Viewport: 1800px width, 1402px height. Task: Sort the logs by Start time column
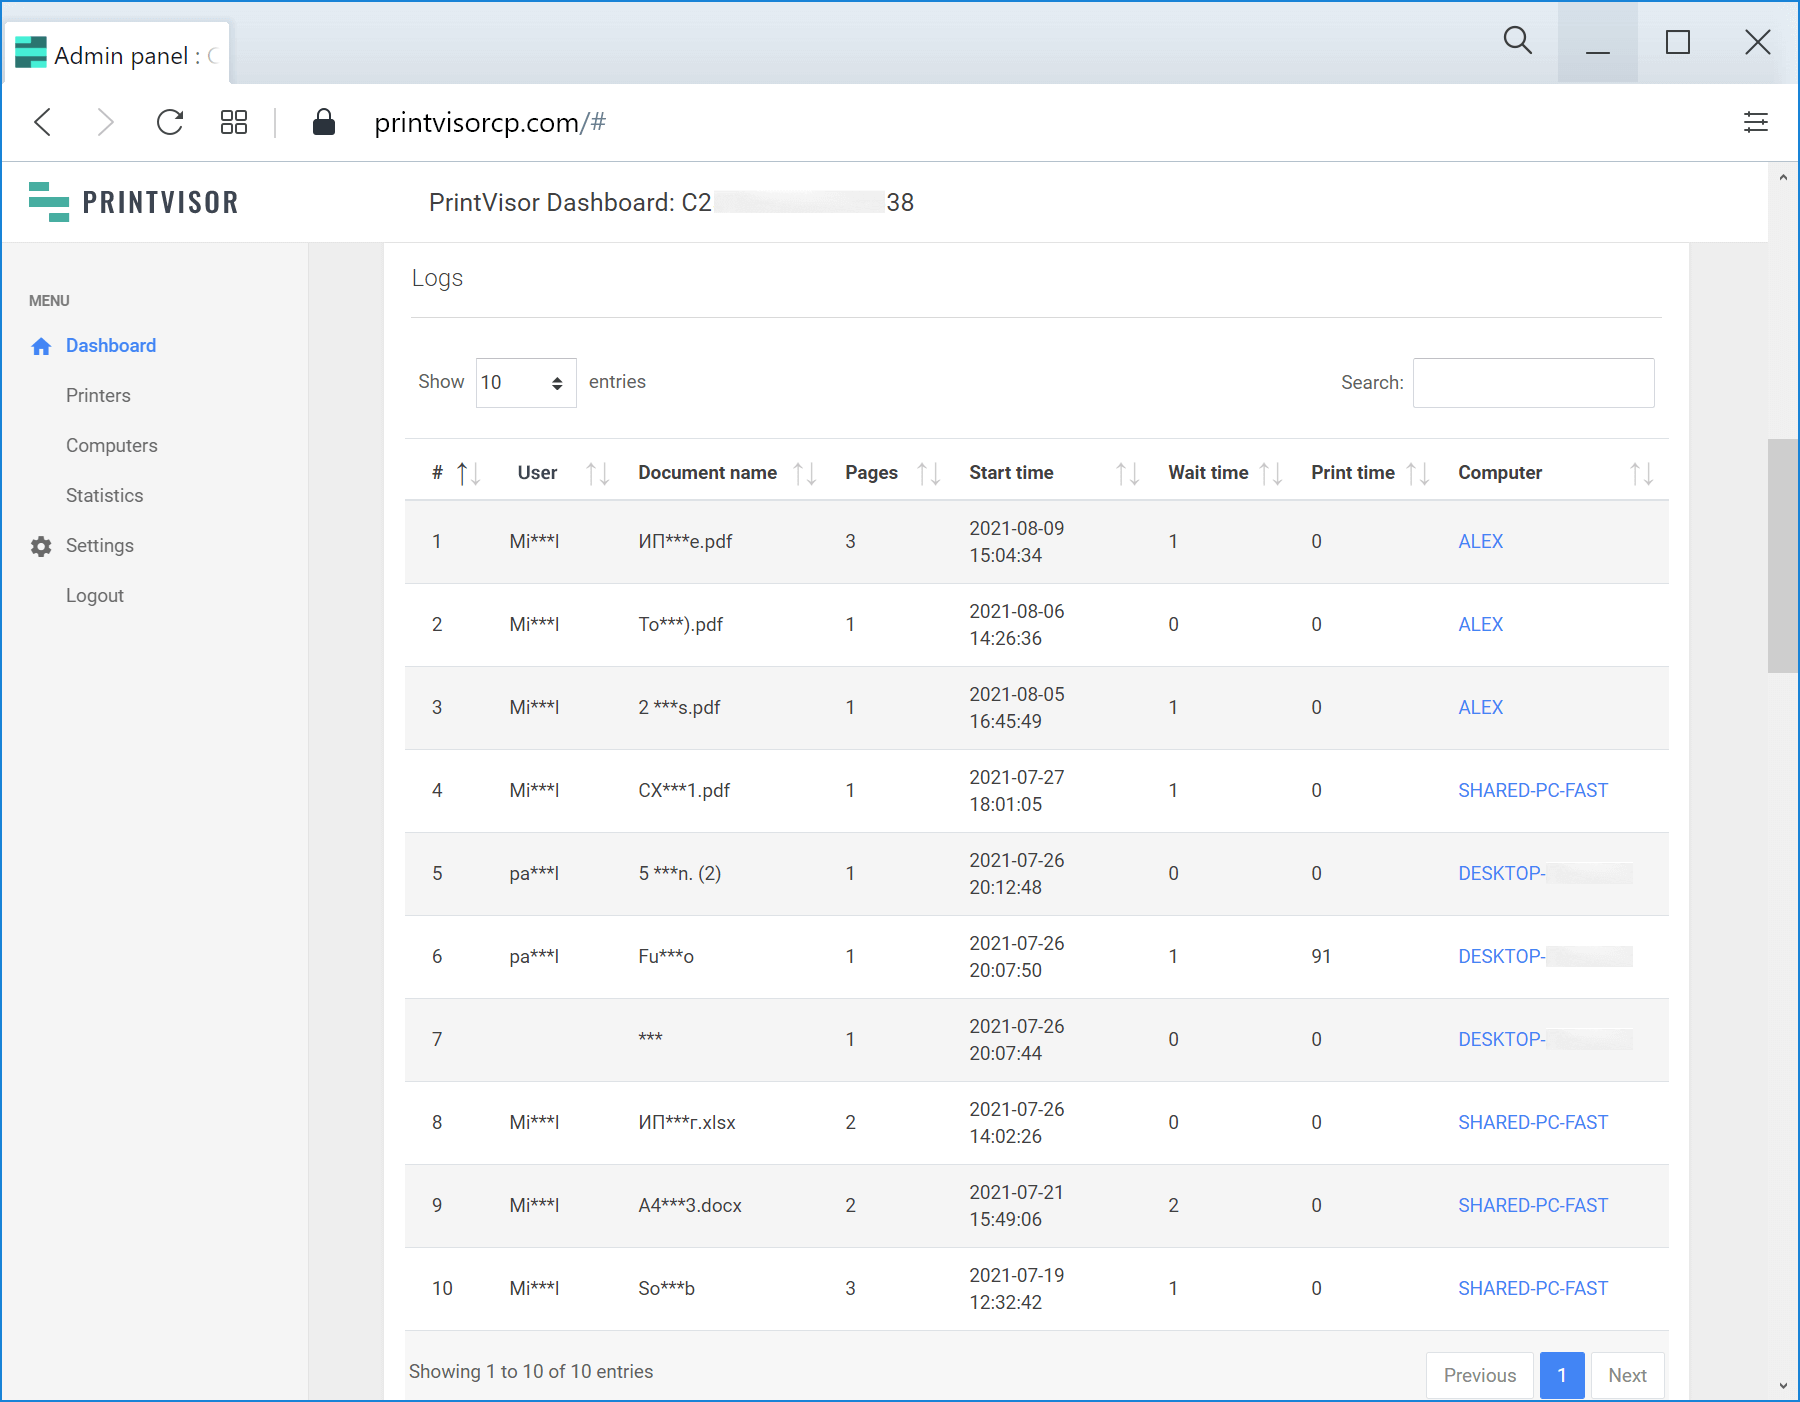click(x=1126, y=473)
